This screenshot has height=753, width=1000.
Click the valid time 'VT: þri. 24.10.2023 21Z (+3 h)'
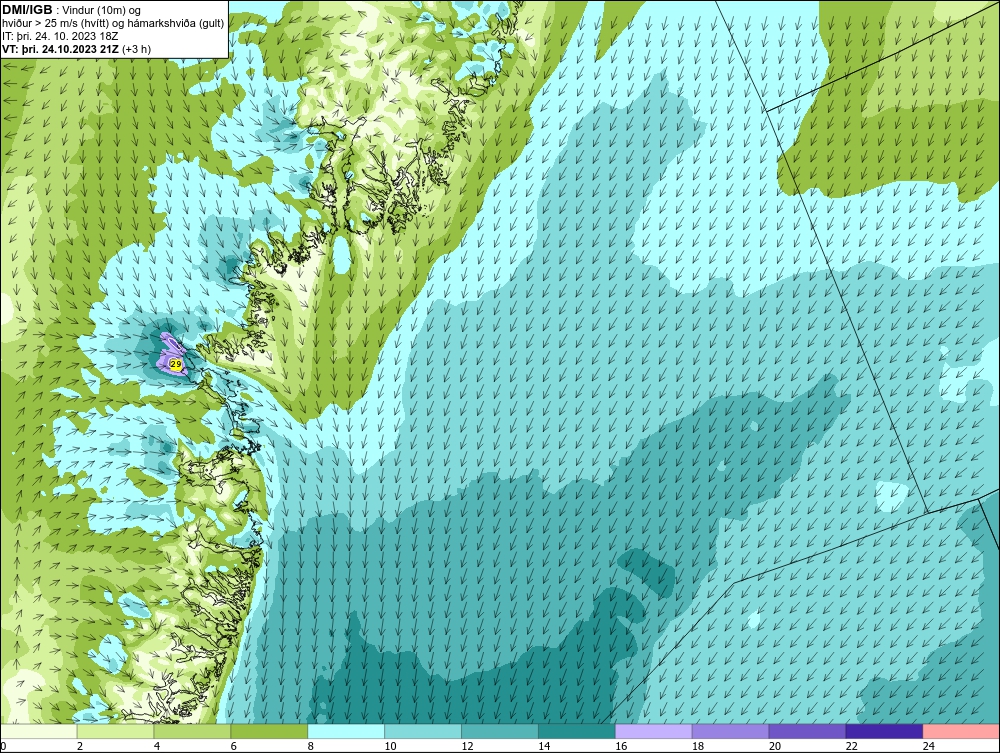77,48
